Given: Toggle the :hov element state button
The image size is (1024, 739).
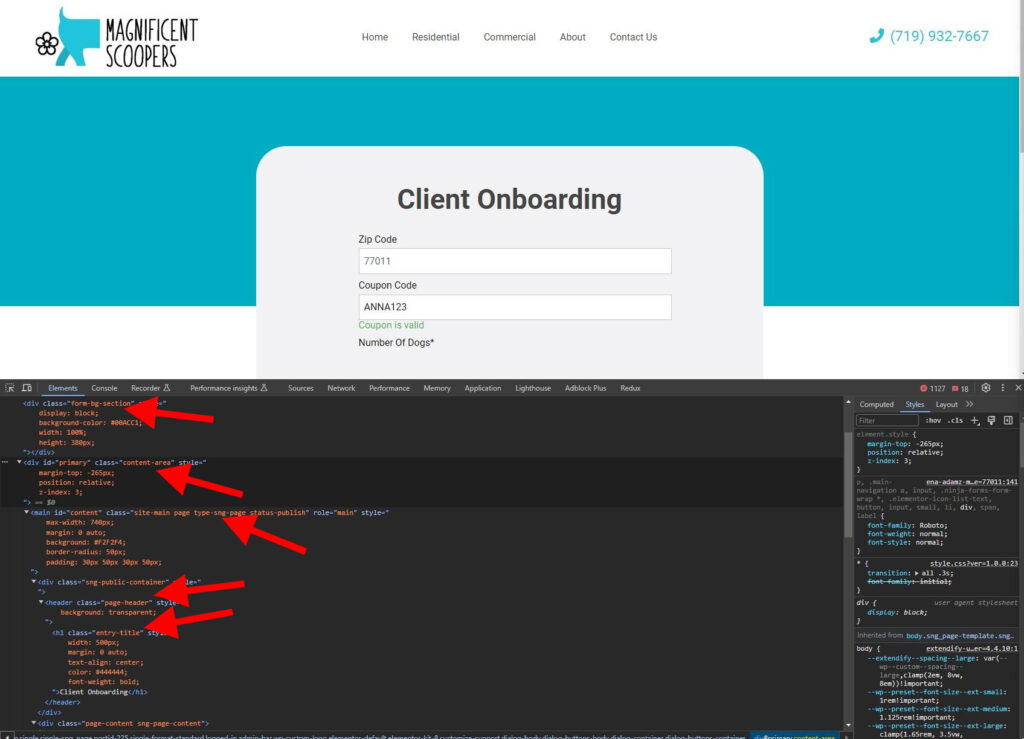Looking at the screenshot, I should pyautogui.click(x=933, y=421).
